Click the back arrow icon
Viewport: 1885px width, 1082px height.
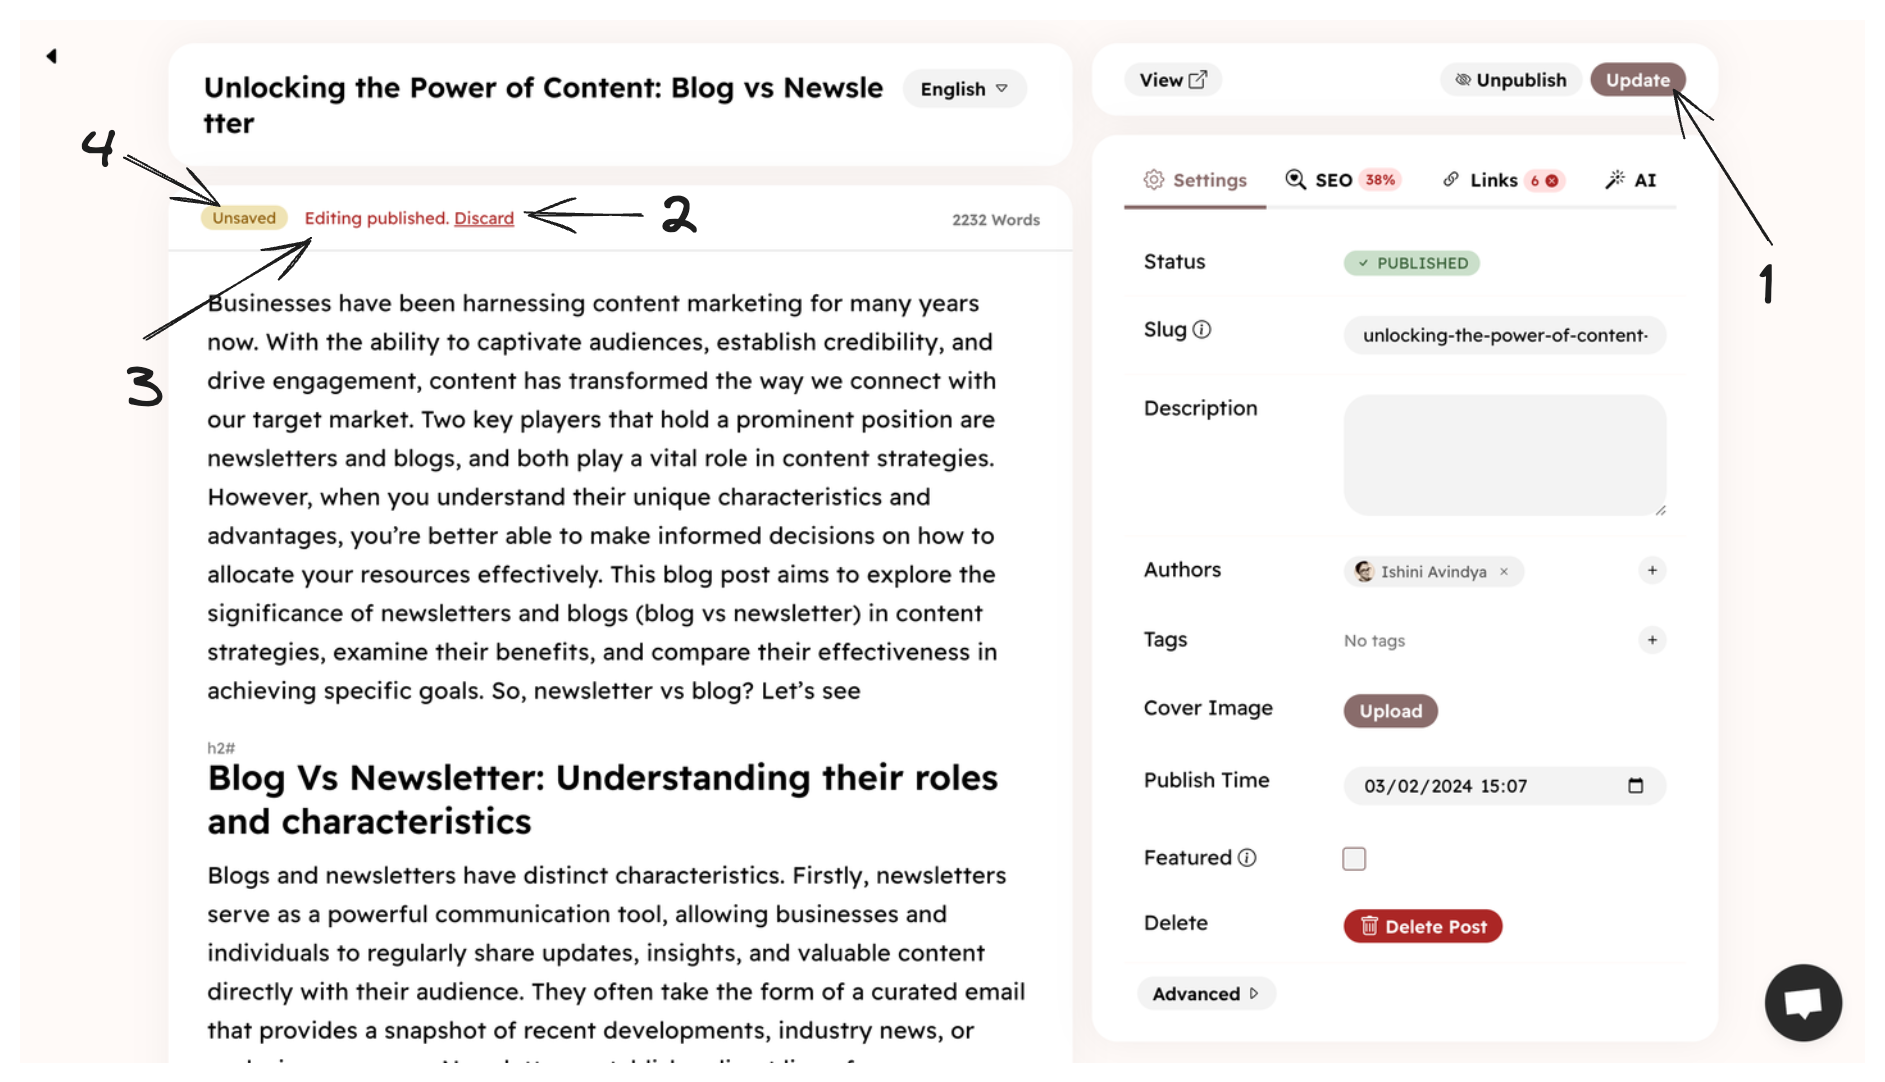(x=51, y=56)
